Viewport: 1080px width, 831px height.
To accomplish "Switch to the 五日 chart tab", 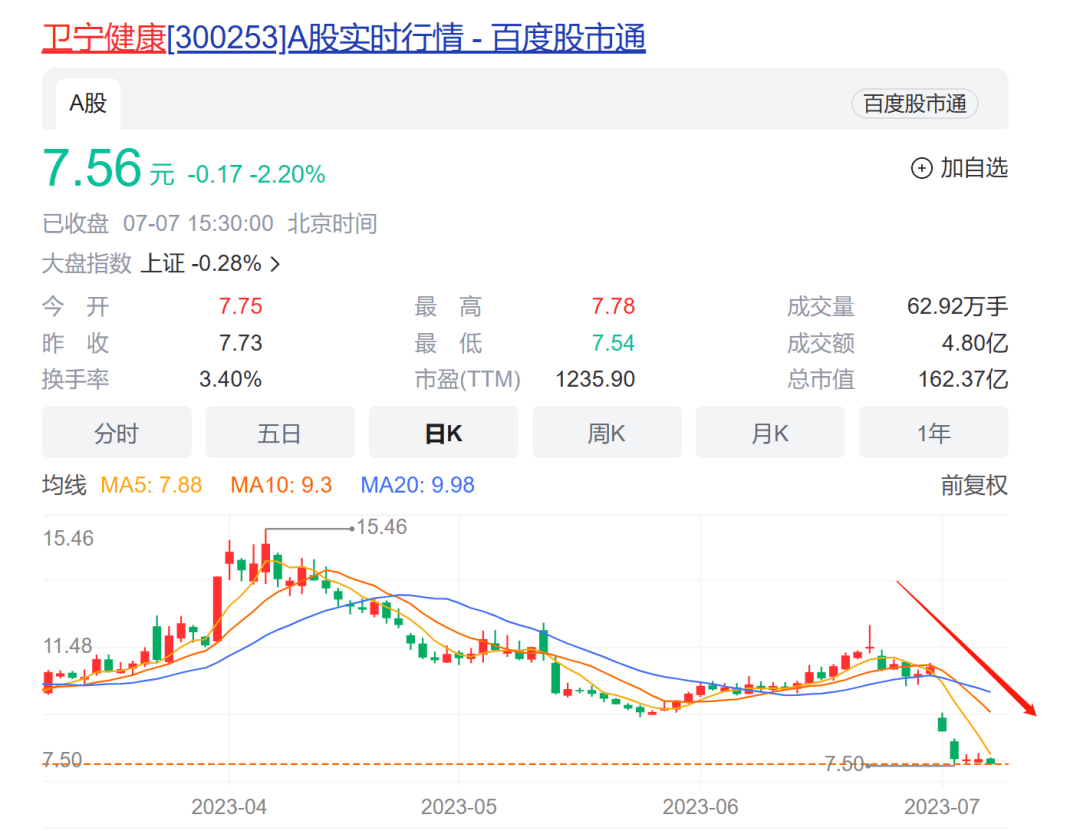I will pos(279,433).
